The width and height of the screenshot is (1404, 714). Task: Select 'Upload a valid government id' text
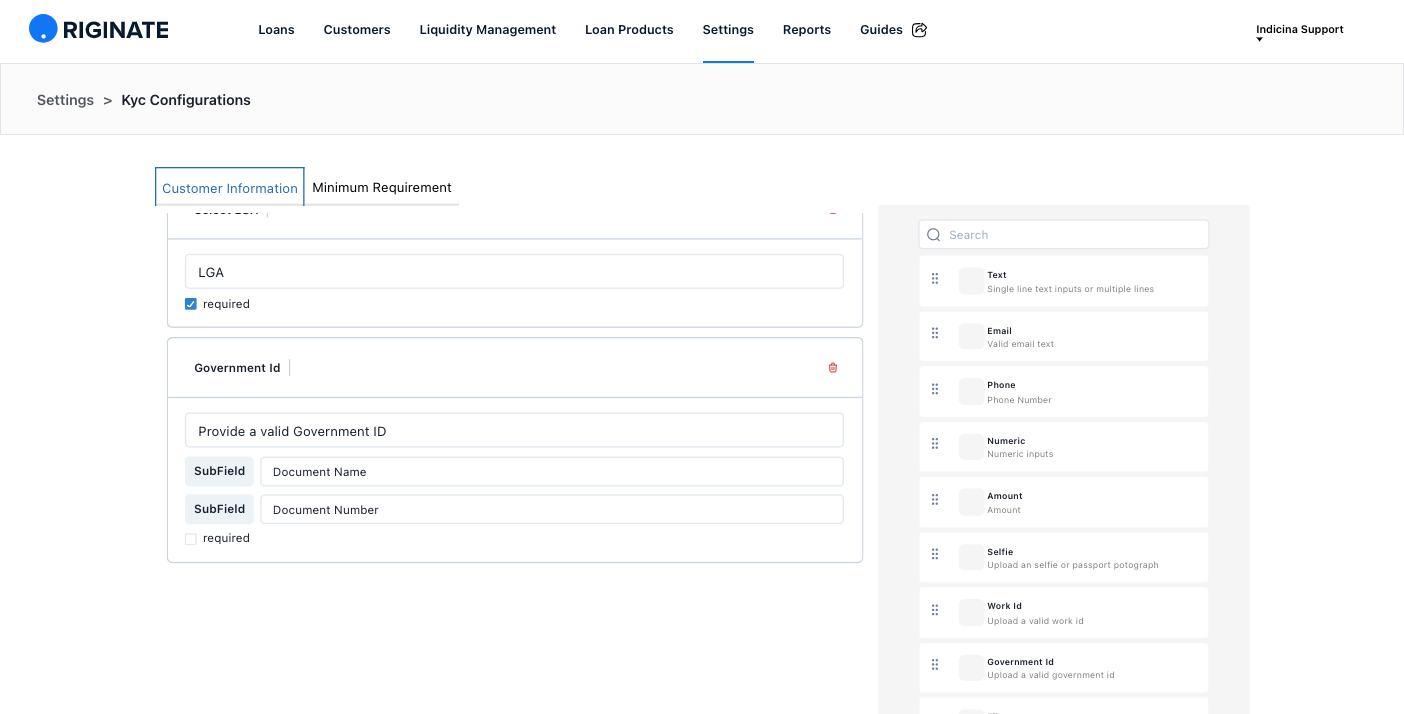pos(1051,675)
